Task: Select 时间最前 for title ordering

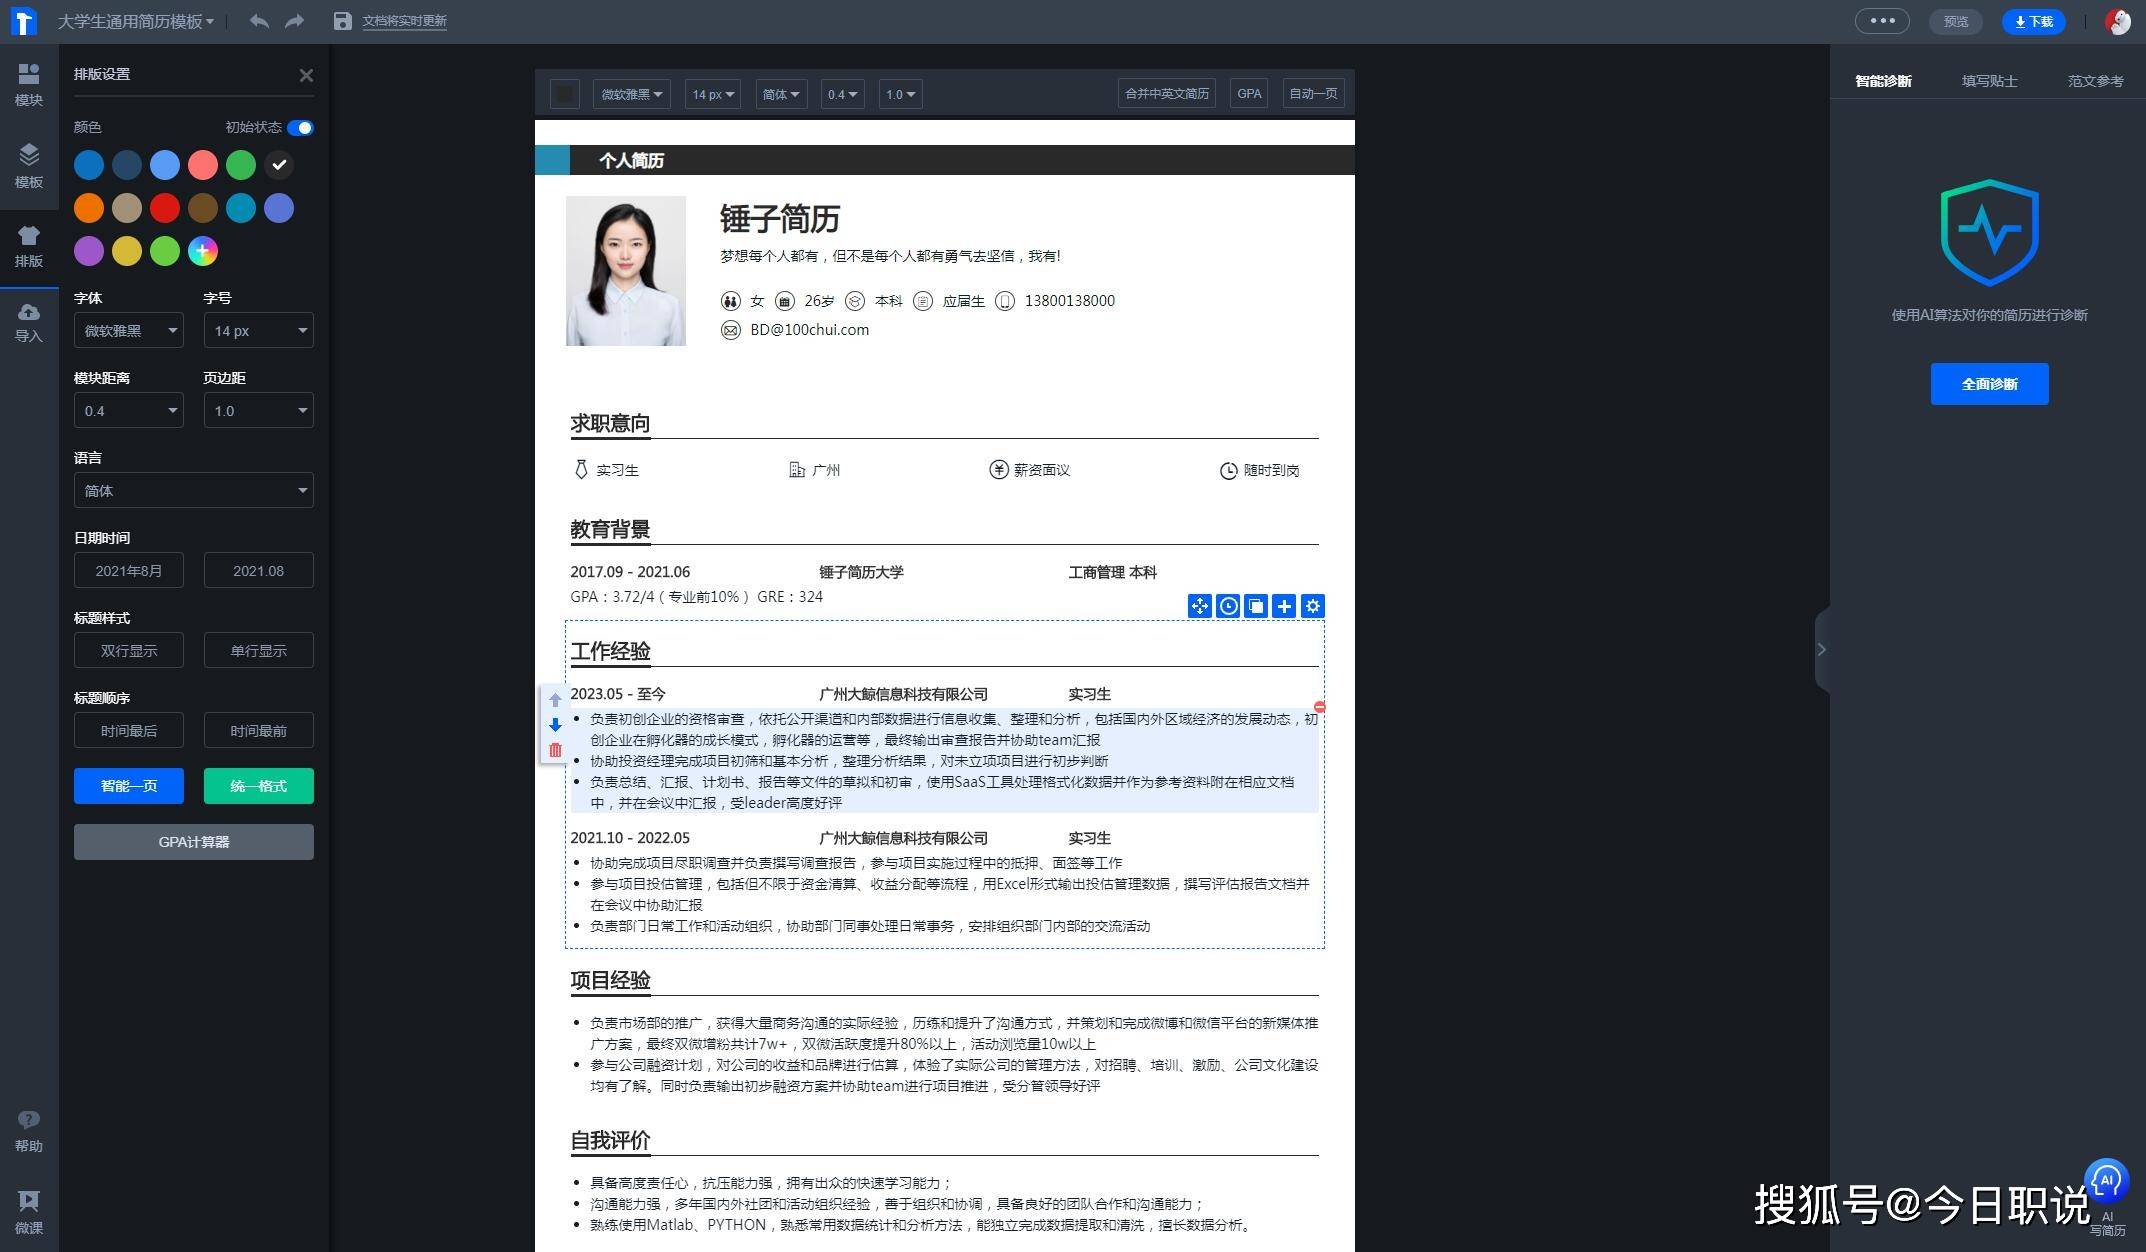Action: pos(258,730)
